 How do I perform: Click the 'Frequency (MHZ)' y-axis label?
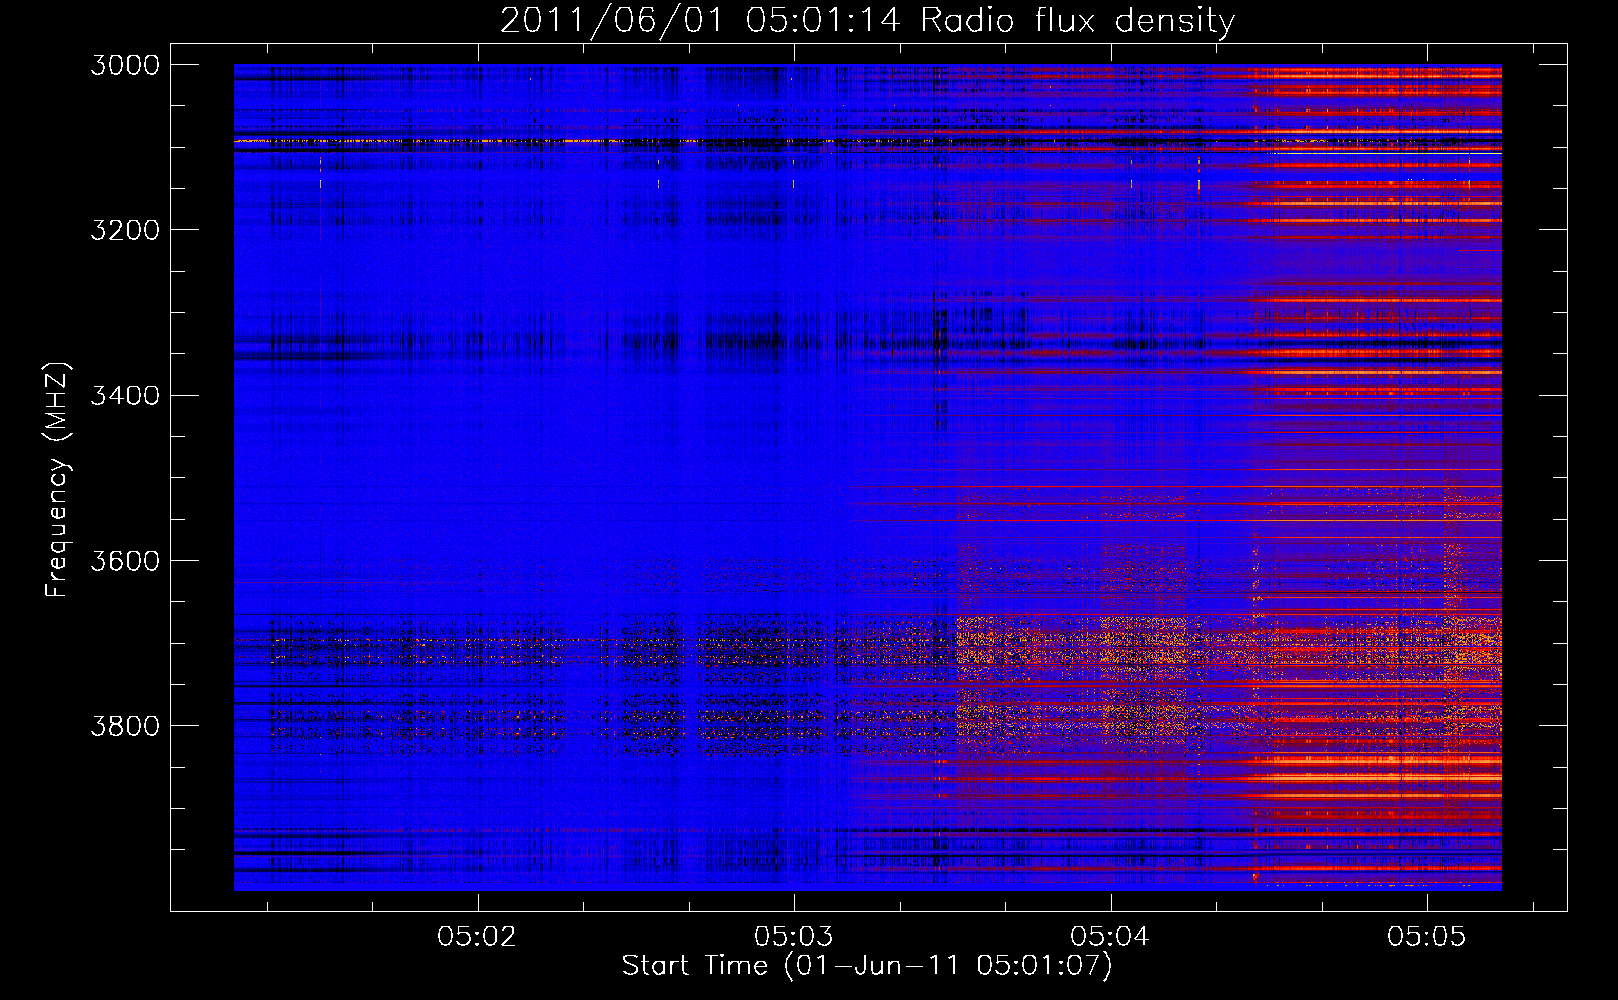coord(58,480)
